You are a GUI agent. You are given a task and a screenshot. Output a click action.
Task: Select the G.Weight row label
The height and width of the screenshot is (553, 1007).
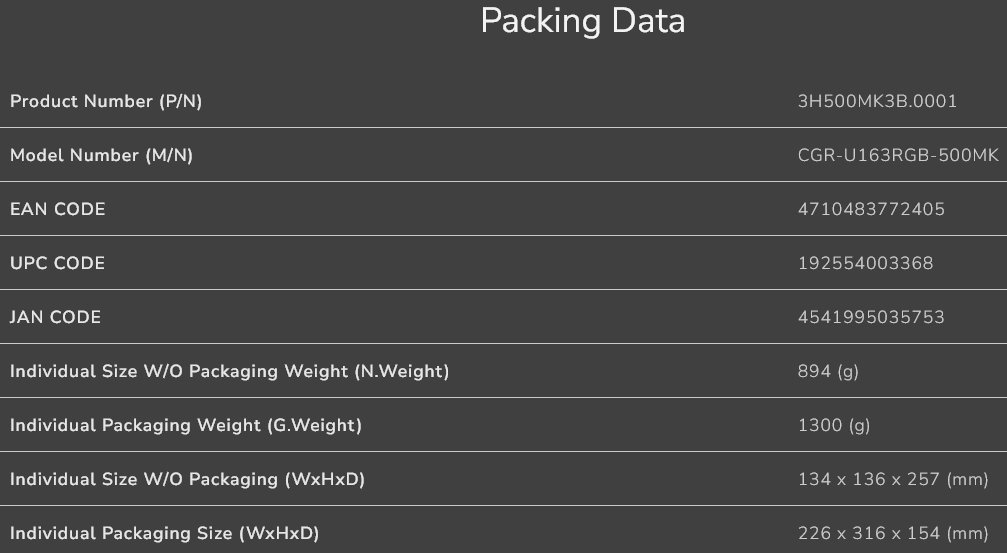tap(185, 425)
